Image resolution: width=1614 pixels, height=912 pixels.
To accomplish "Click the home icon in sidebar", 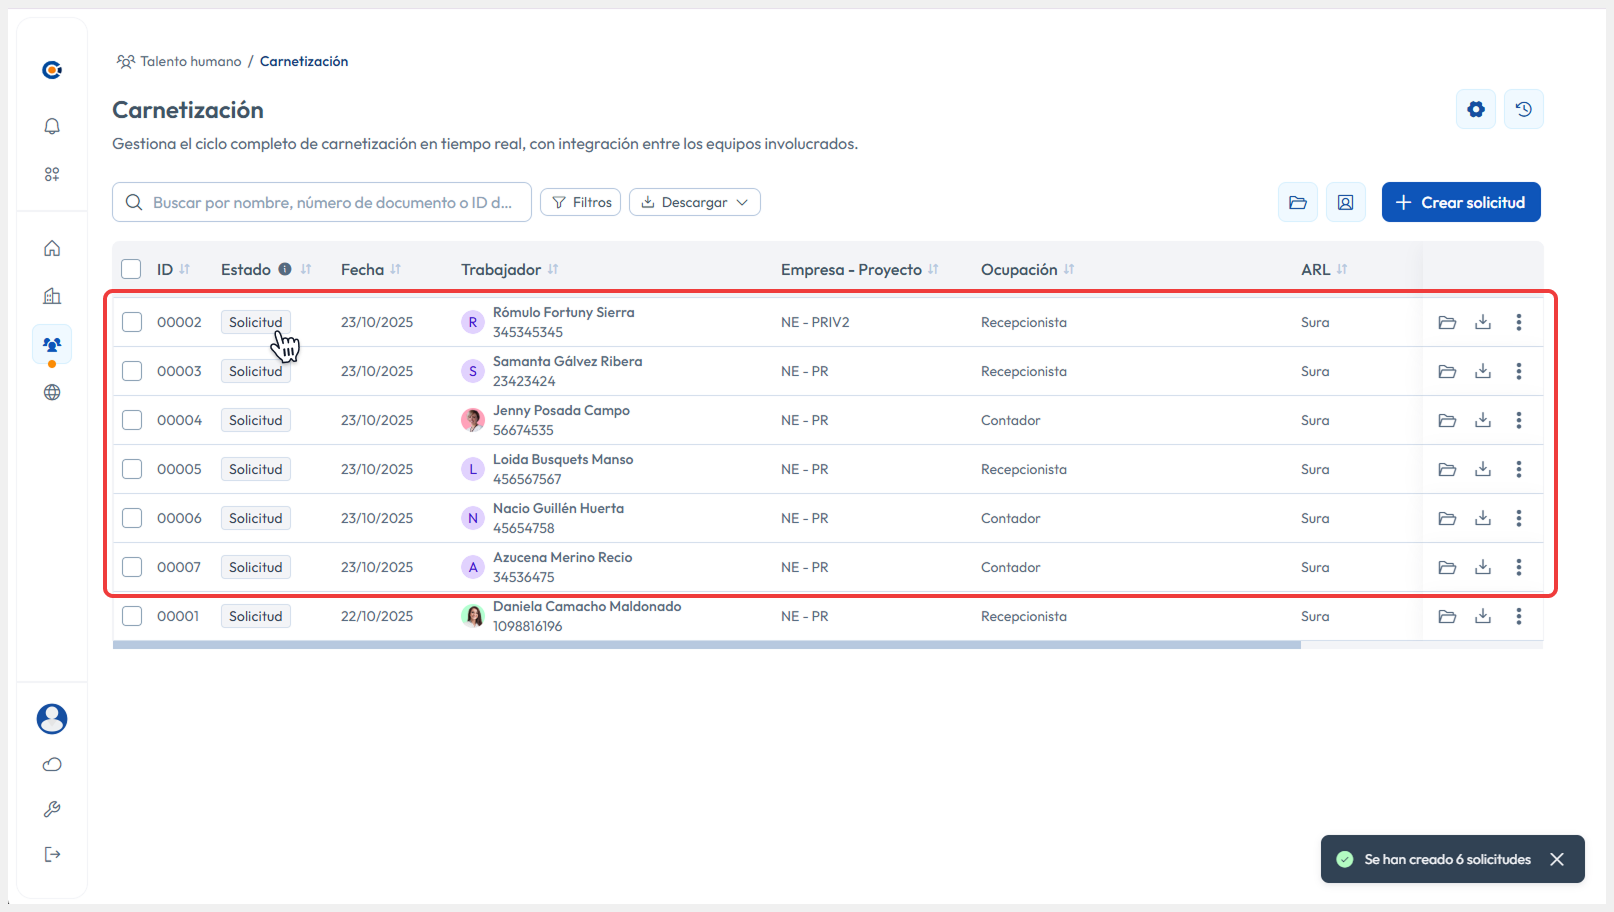I will click(52, 248).
